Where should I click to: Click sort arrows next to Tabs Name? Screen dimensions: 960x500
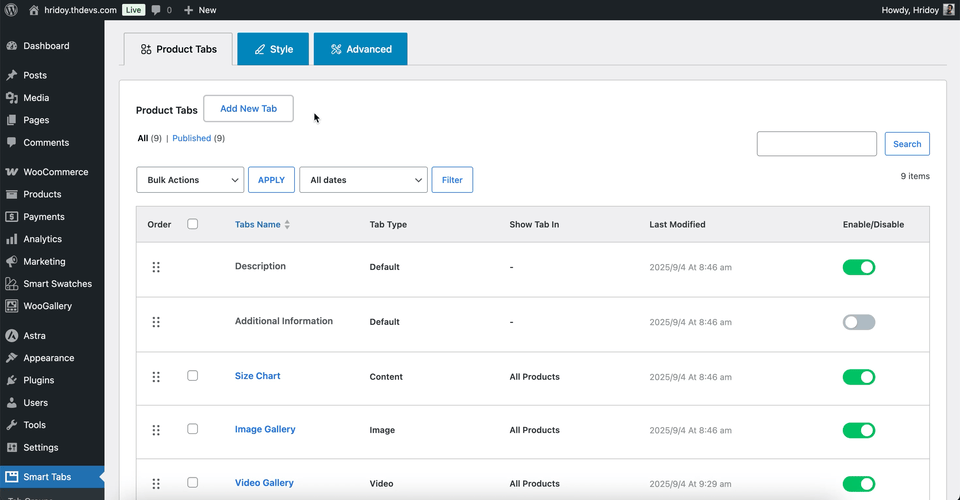pyautogui.click(x=287, y=225)
